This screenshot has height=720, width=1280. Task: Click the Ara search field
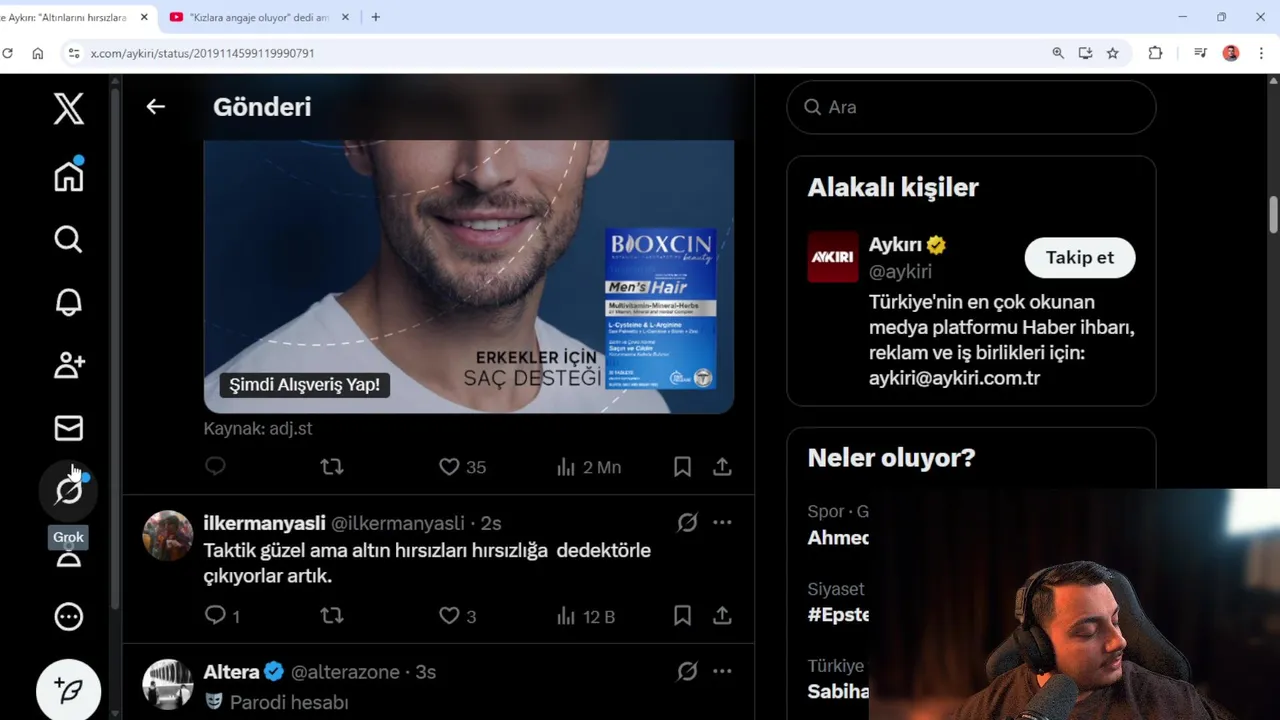971,107
